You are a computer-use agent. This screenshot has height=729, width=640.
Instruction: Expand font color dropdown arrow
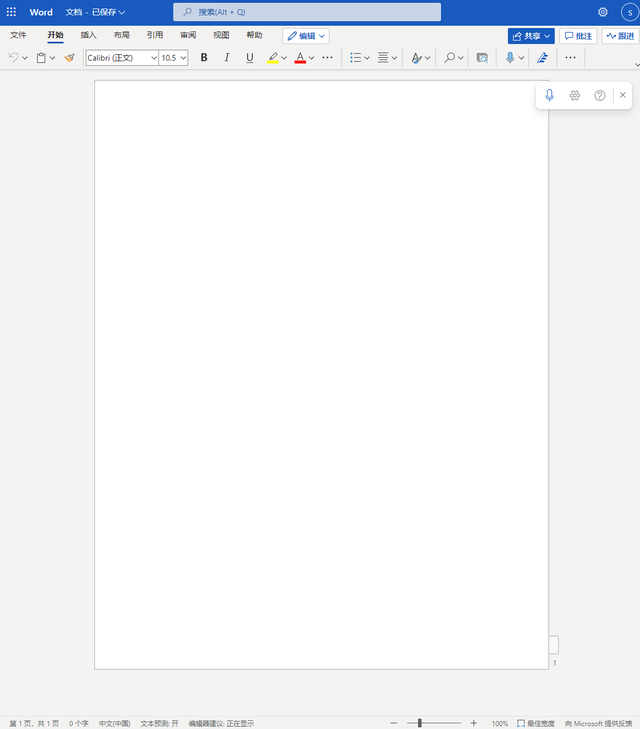click(x=311, y=58)
